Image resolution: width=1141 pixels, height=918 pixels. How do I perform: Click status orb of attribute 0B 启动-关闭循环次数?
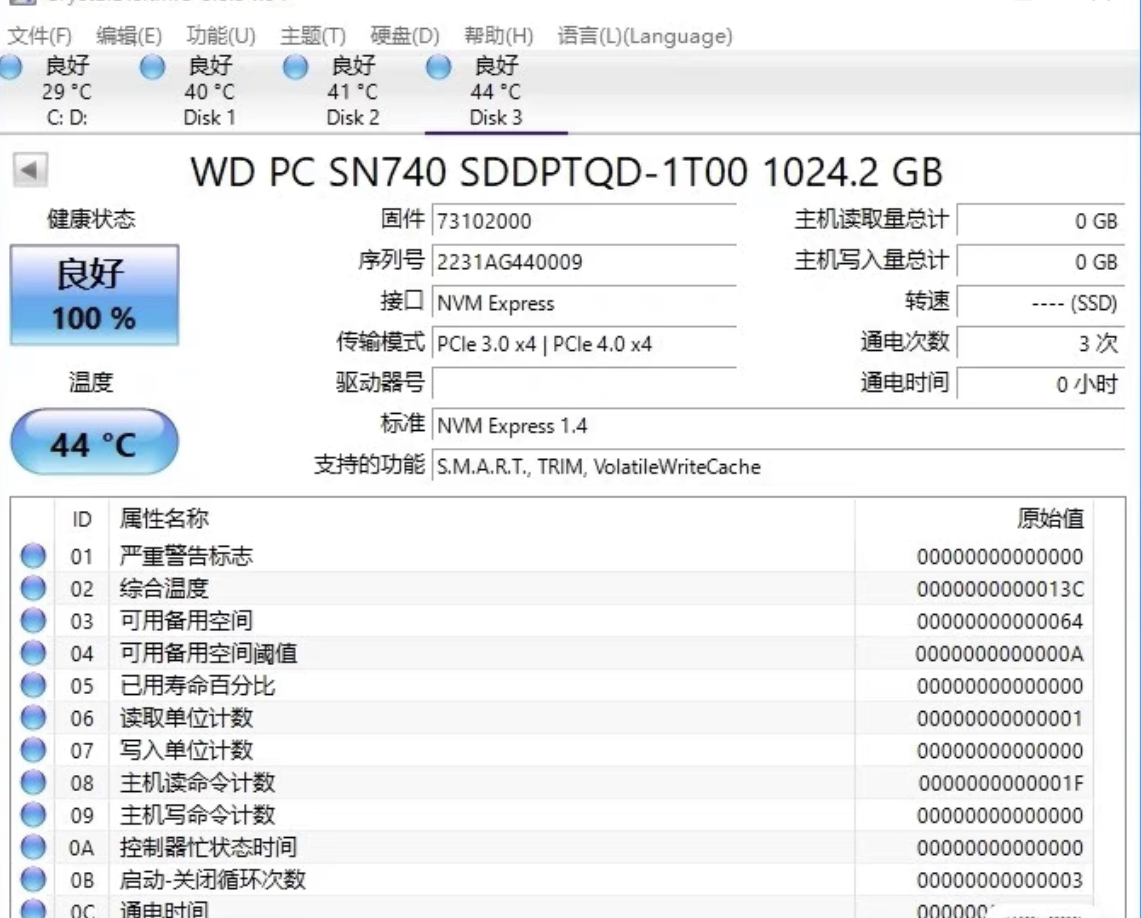coord(33,879)
